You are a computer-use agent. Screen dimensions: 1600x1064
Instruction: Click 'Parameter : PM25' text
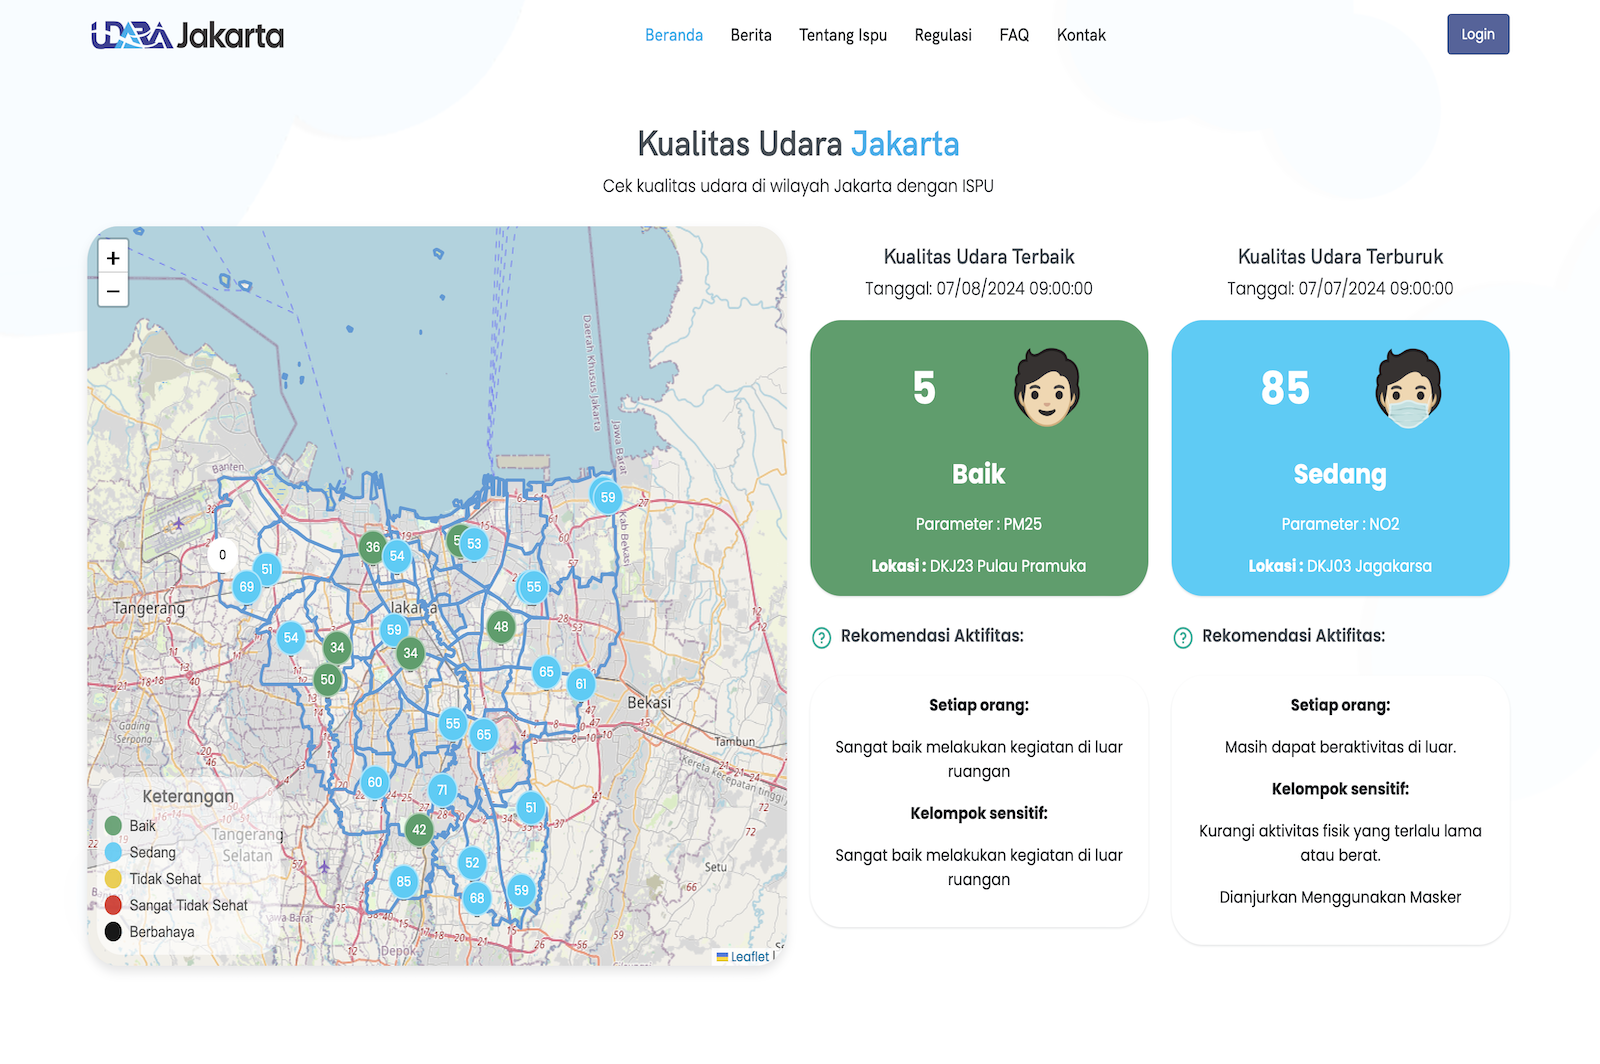(x=979, y=524)
